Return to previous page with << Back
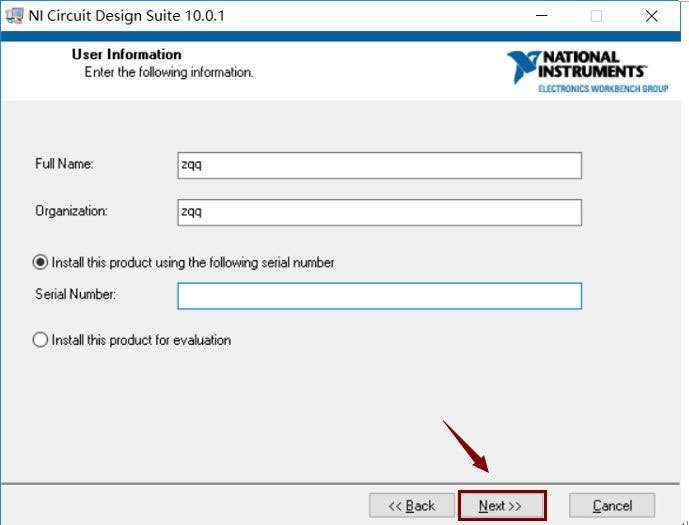The width and height of the screenshot is (689, 525). 412,505
